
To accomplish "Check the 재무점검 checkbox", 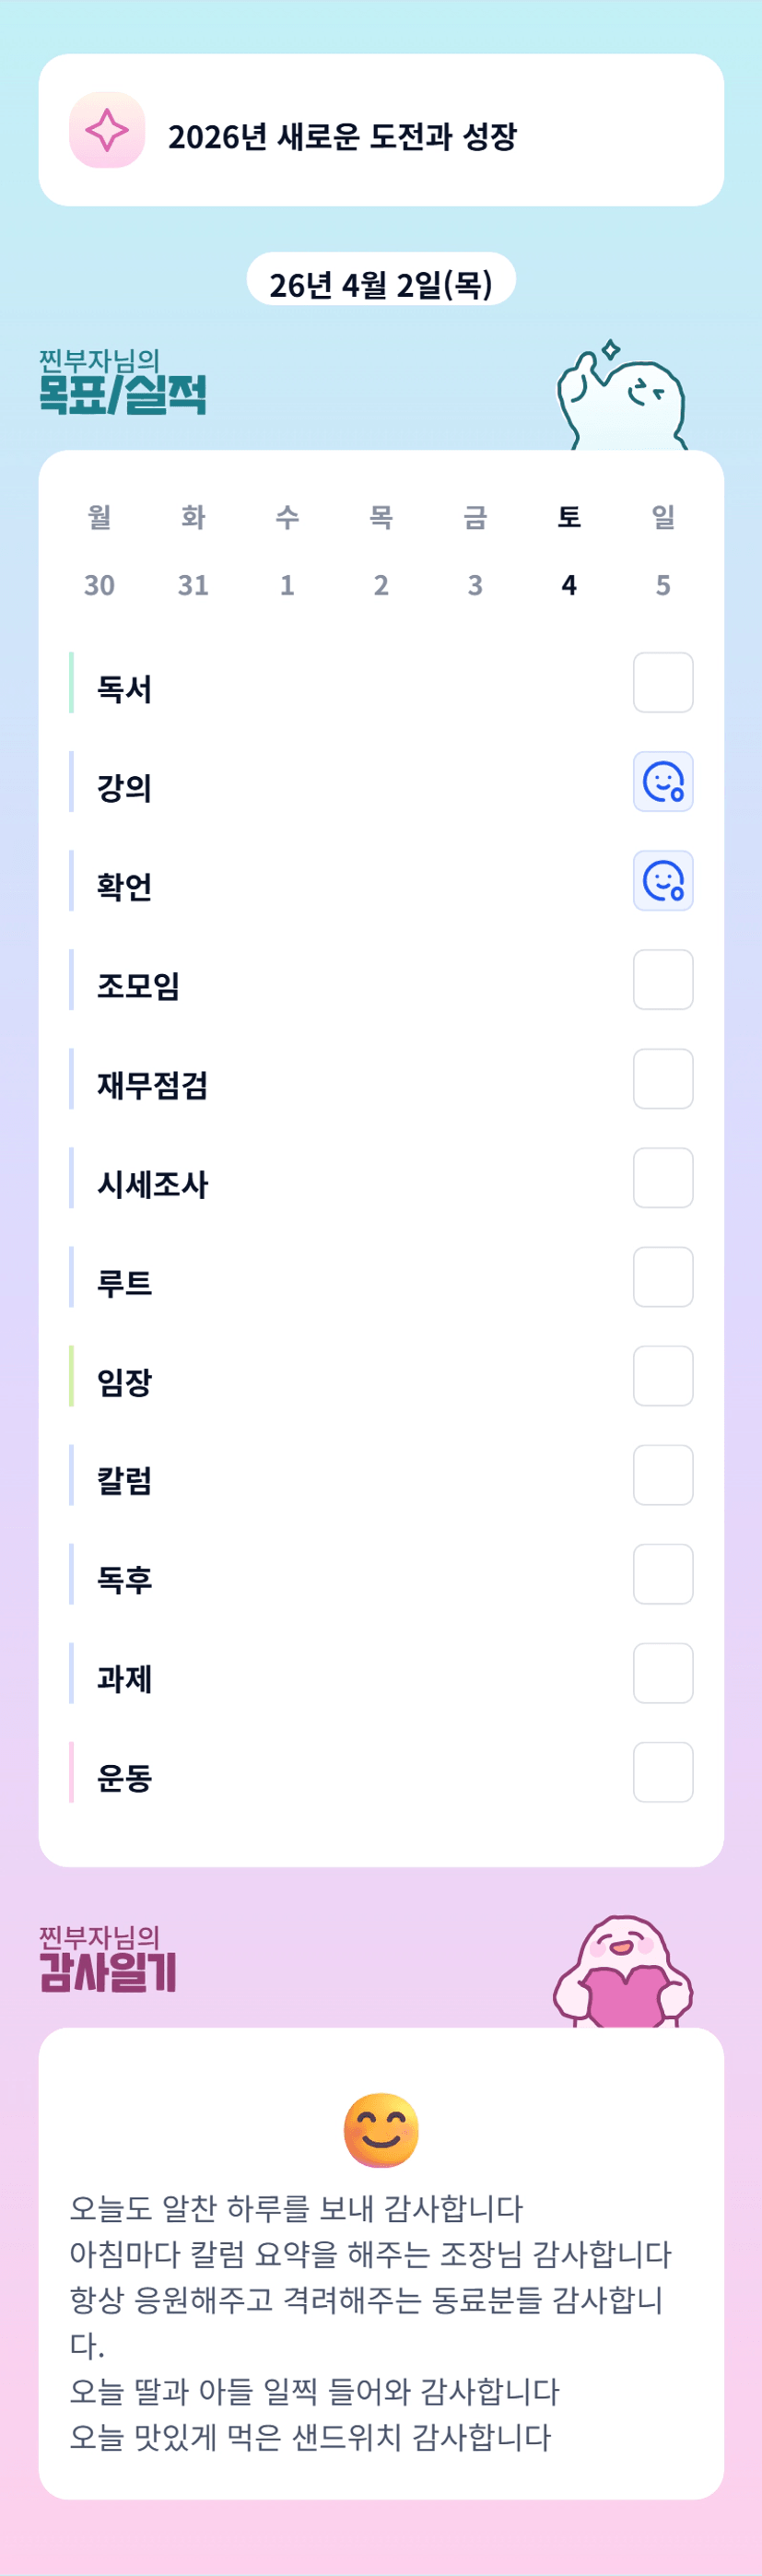I will click(663, 1079).
